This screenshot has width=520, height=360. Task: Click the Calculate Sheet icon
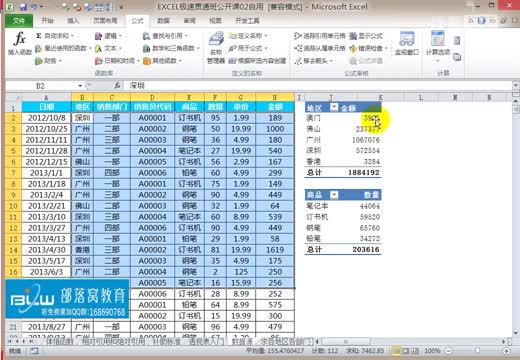pos(457,57)
